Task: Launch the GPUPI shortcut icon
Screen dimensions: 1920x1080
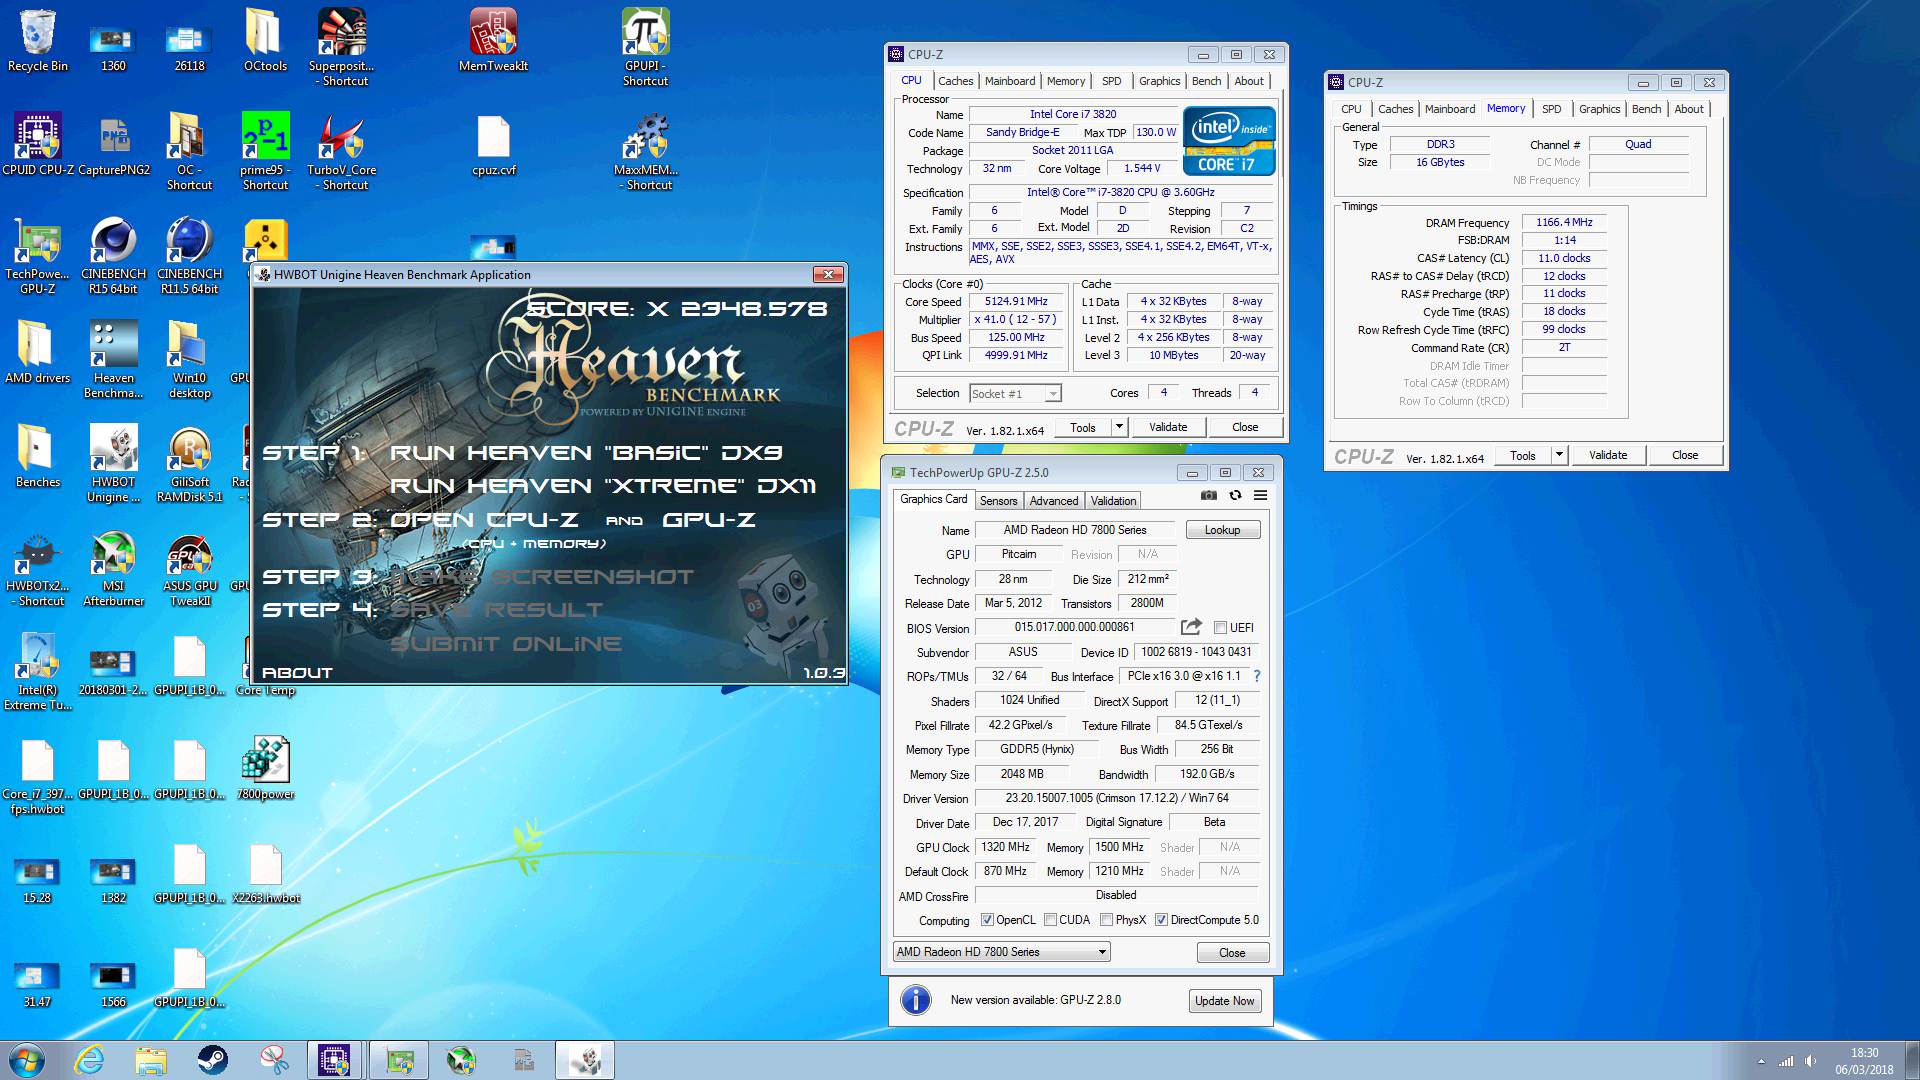Action: (645, 47)
